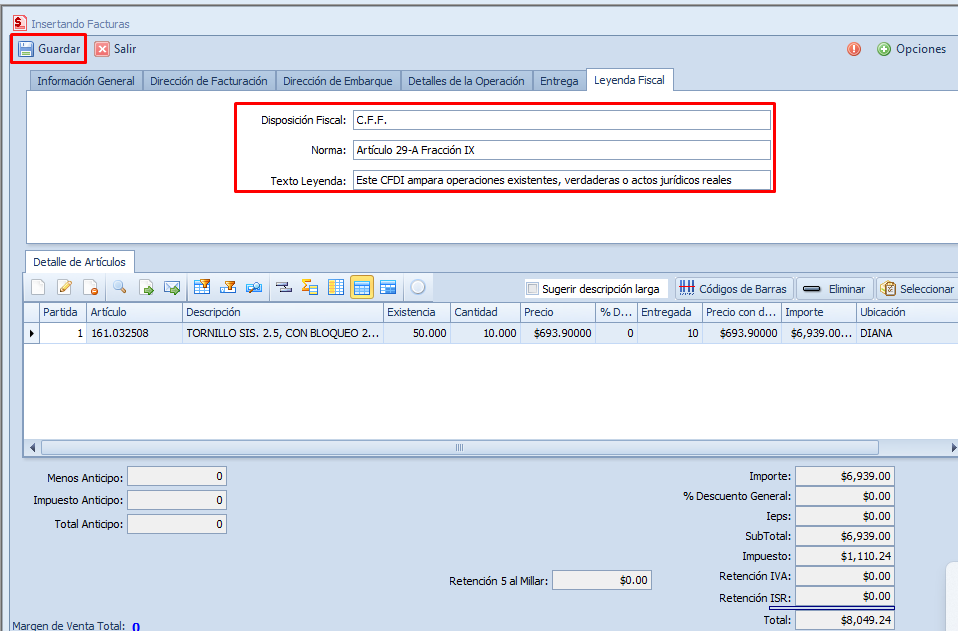
Task: Click the row indicator arrow for partida 1
Action: (x=31, y=333)
